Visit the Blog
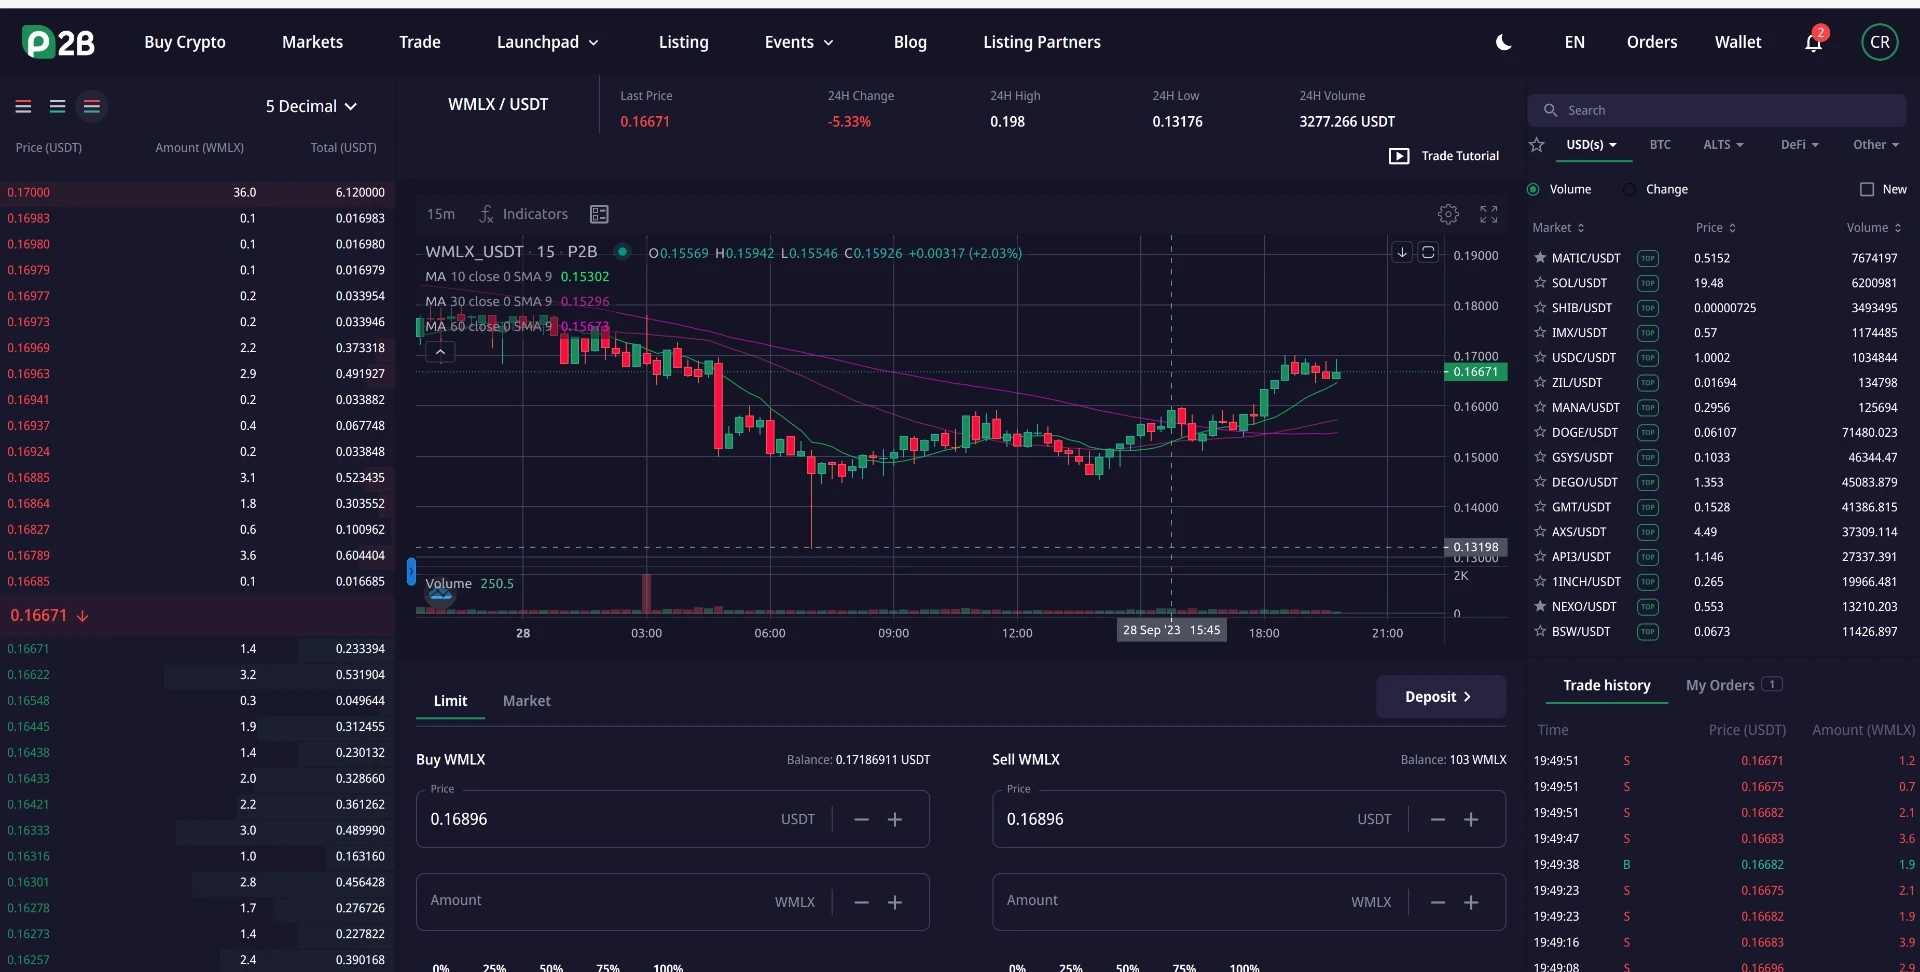The width and height of the screenshot is (1920, 972). (910, 42)
